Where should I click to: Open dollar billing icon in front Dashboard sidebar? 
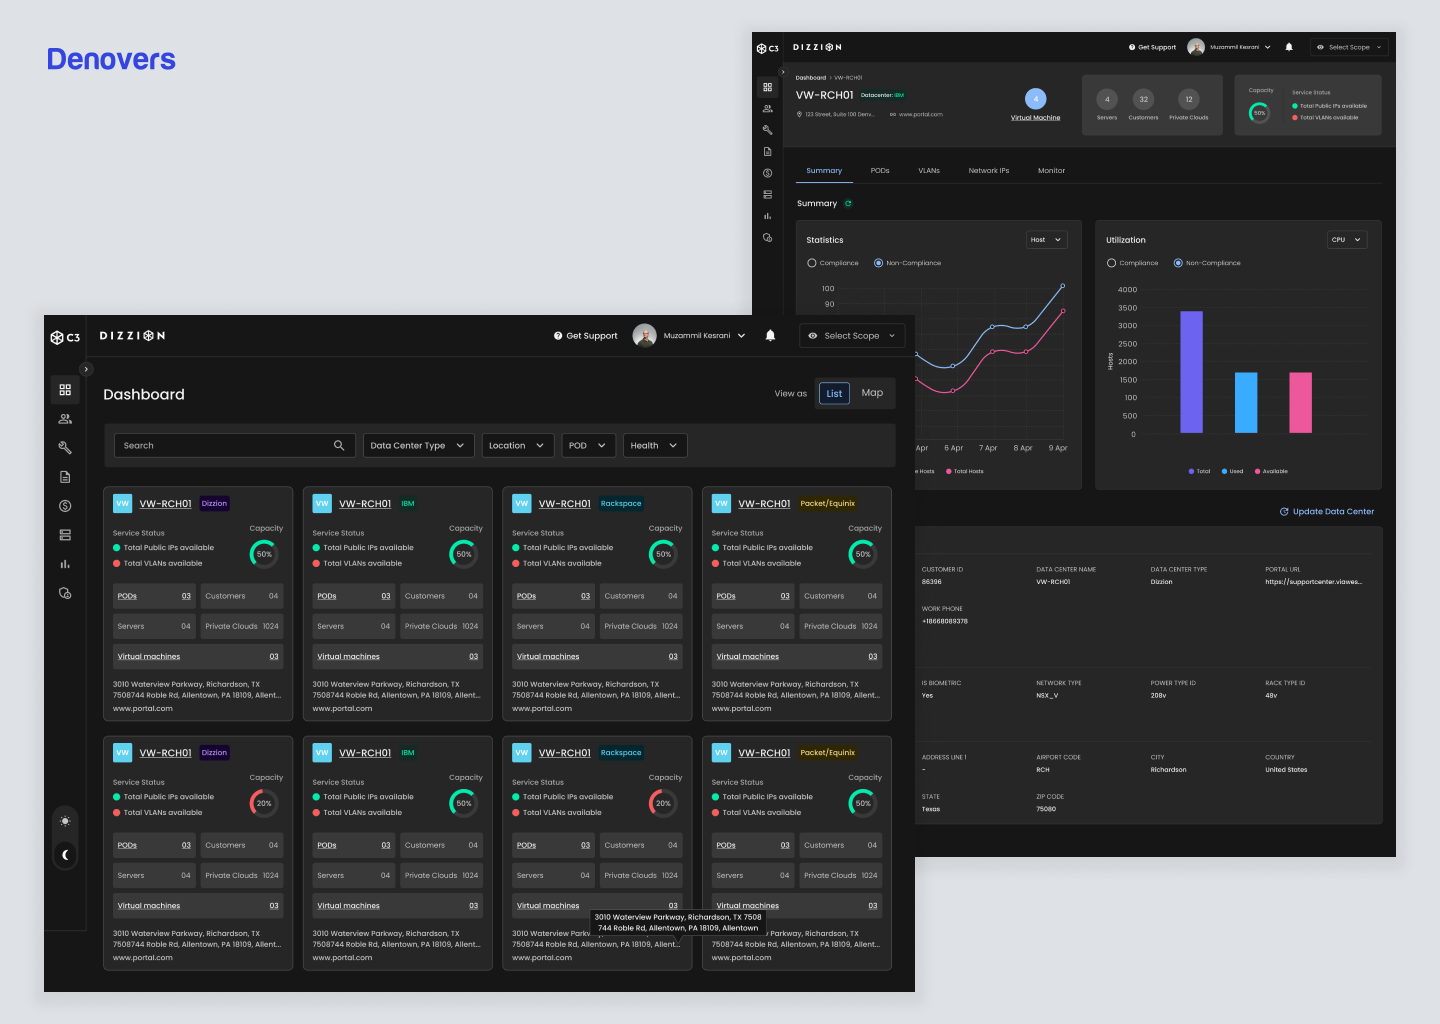point(65,506)
